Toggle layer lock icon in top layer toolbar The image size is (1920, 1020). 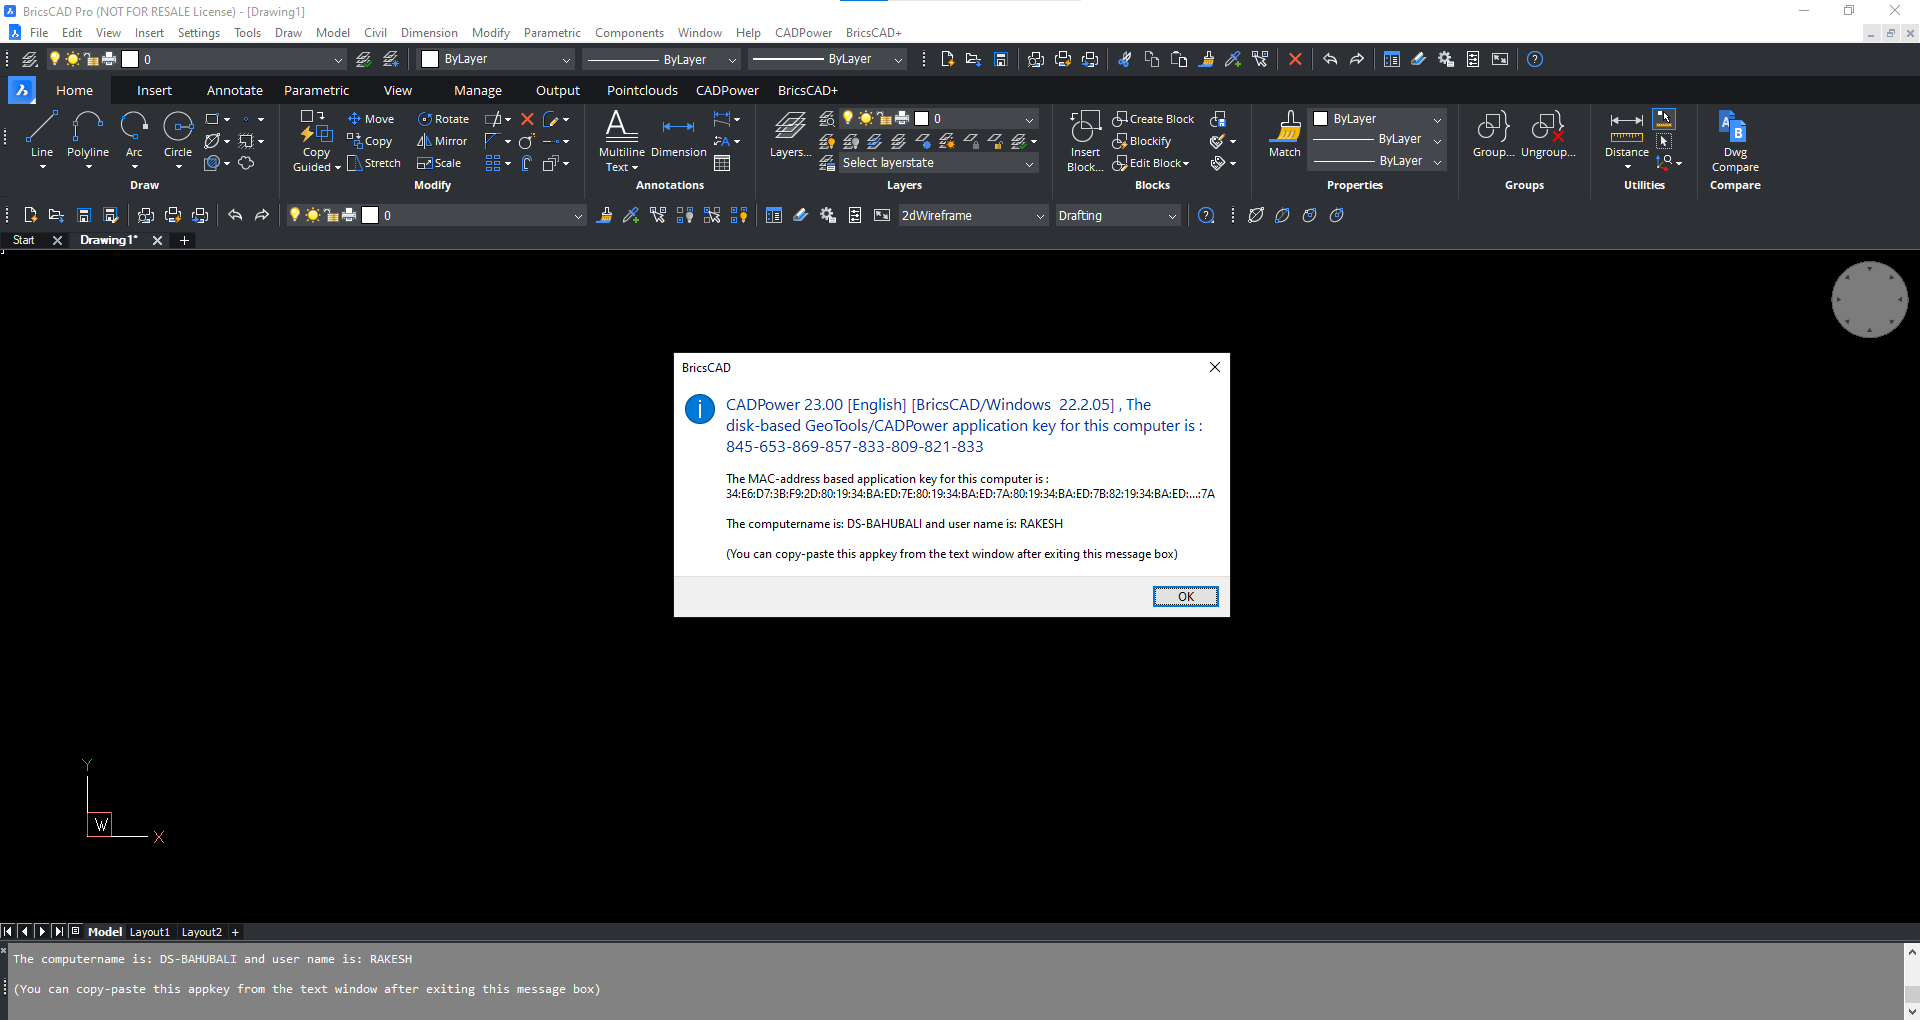[91, 59]
